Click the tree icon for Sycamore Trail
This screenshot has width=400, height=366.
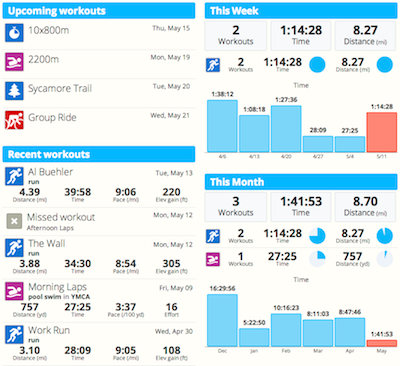[x=14, y=91]
